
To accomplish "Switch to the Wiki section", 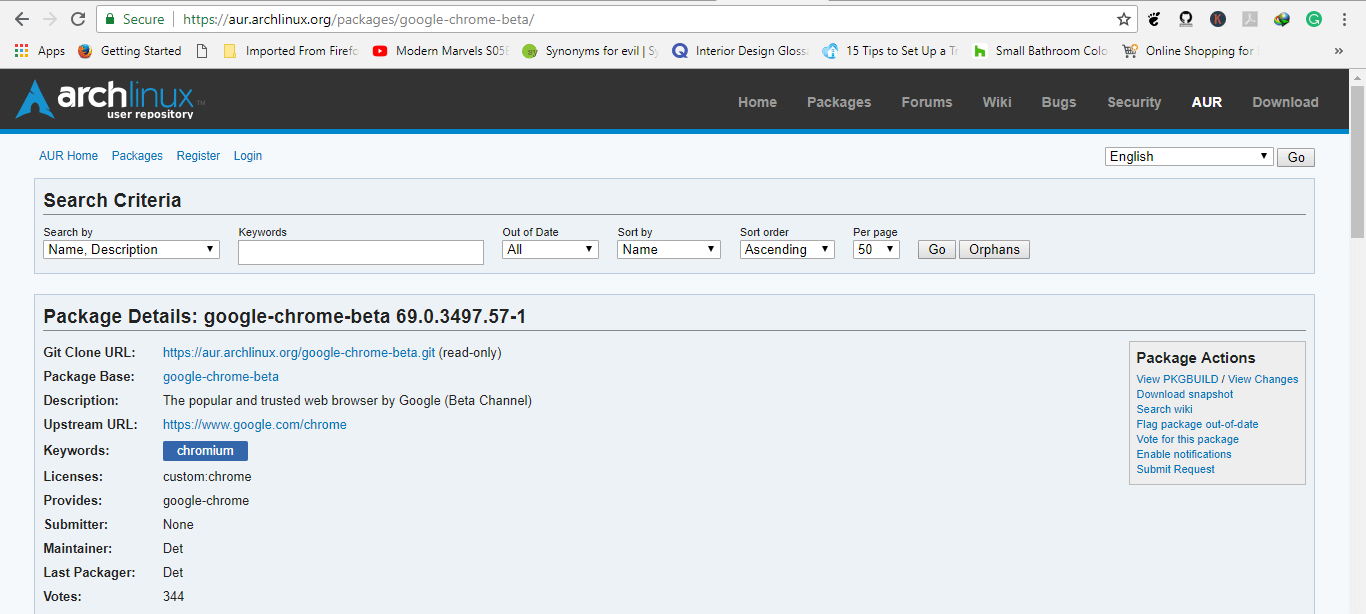I will [996, 101].
